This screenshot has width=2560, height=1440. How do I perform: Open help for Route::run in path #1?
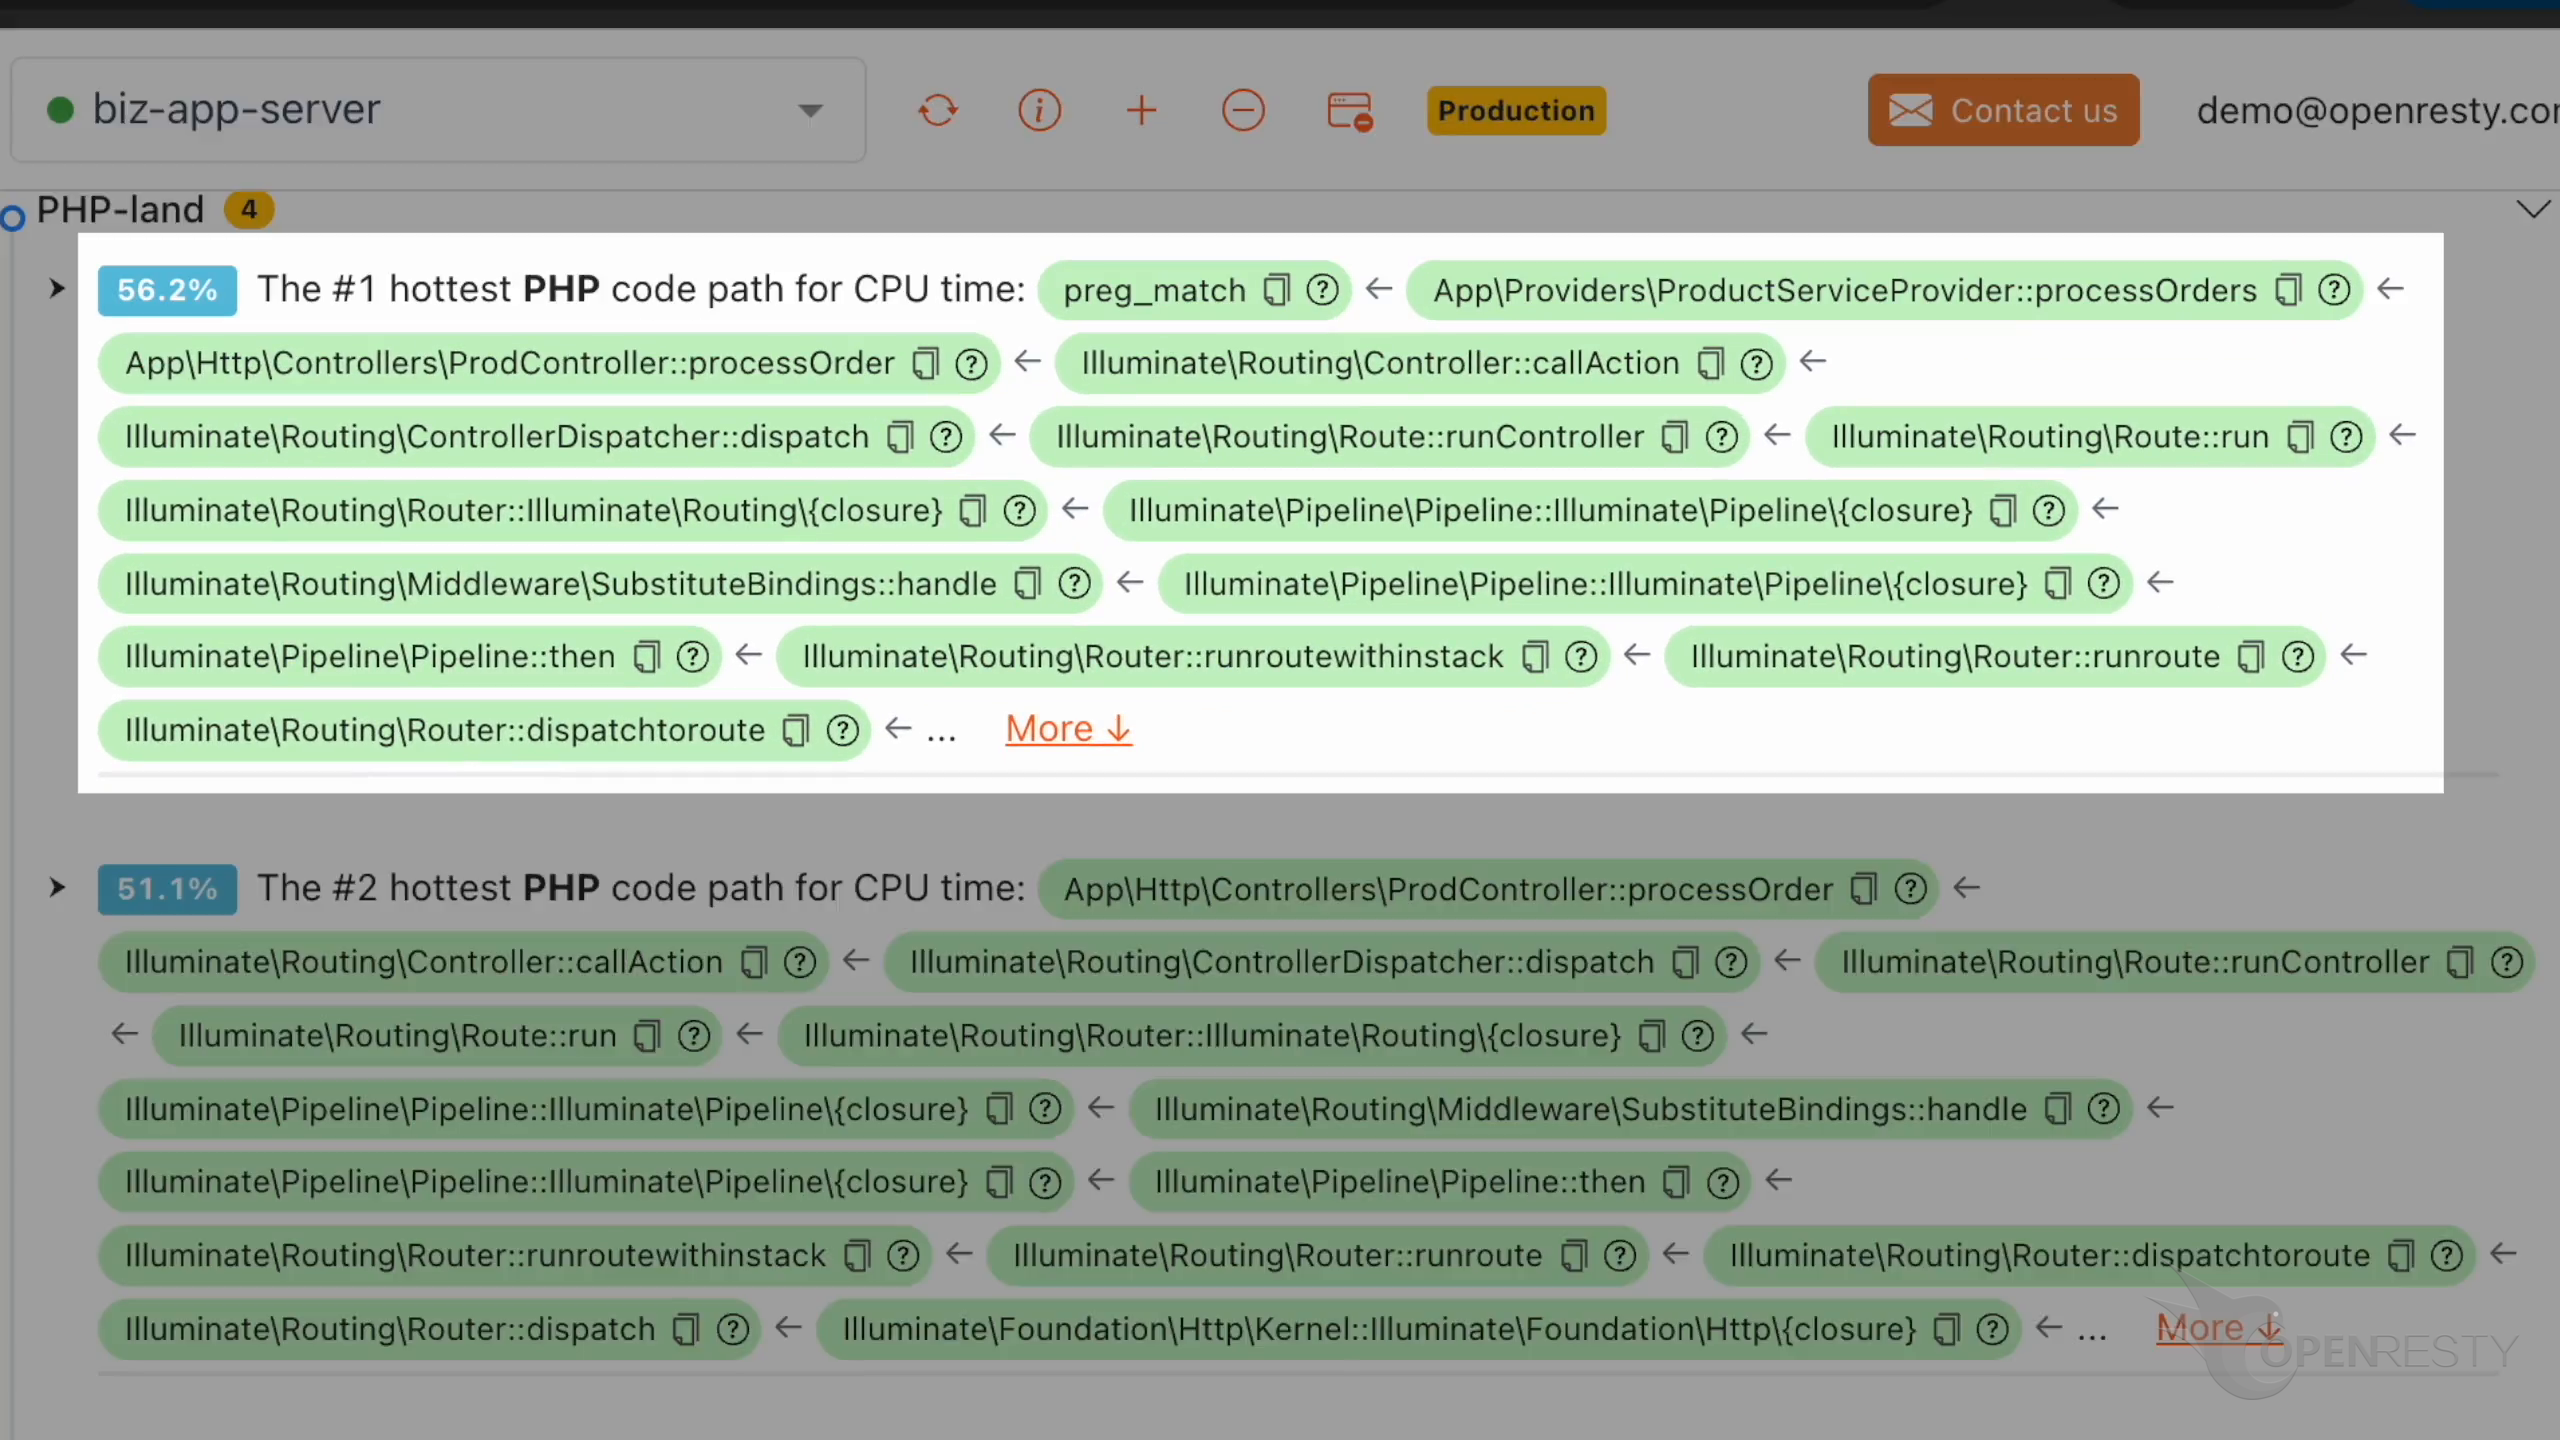2346,437
